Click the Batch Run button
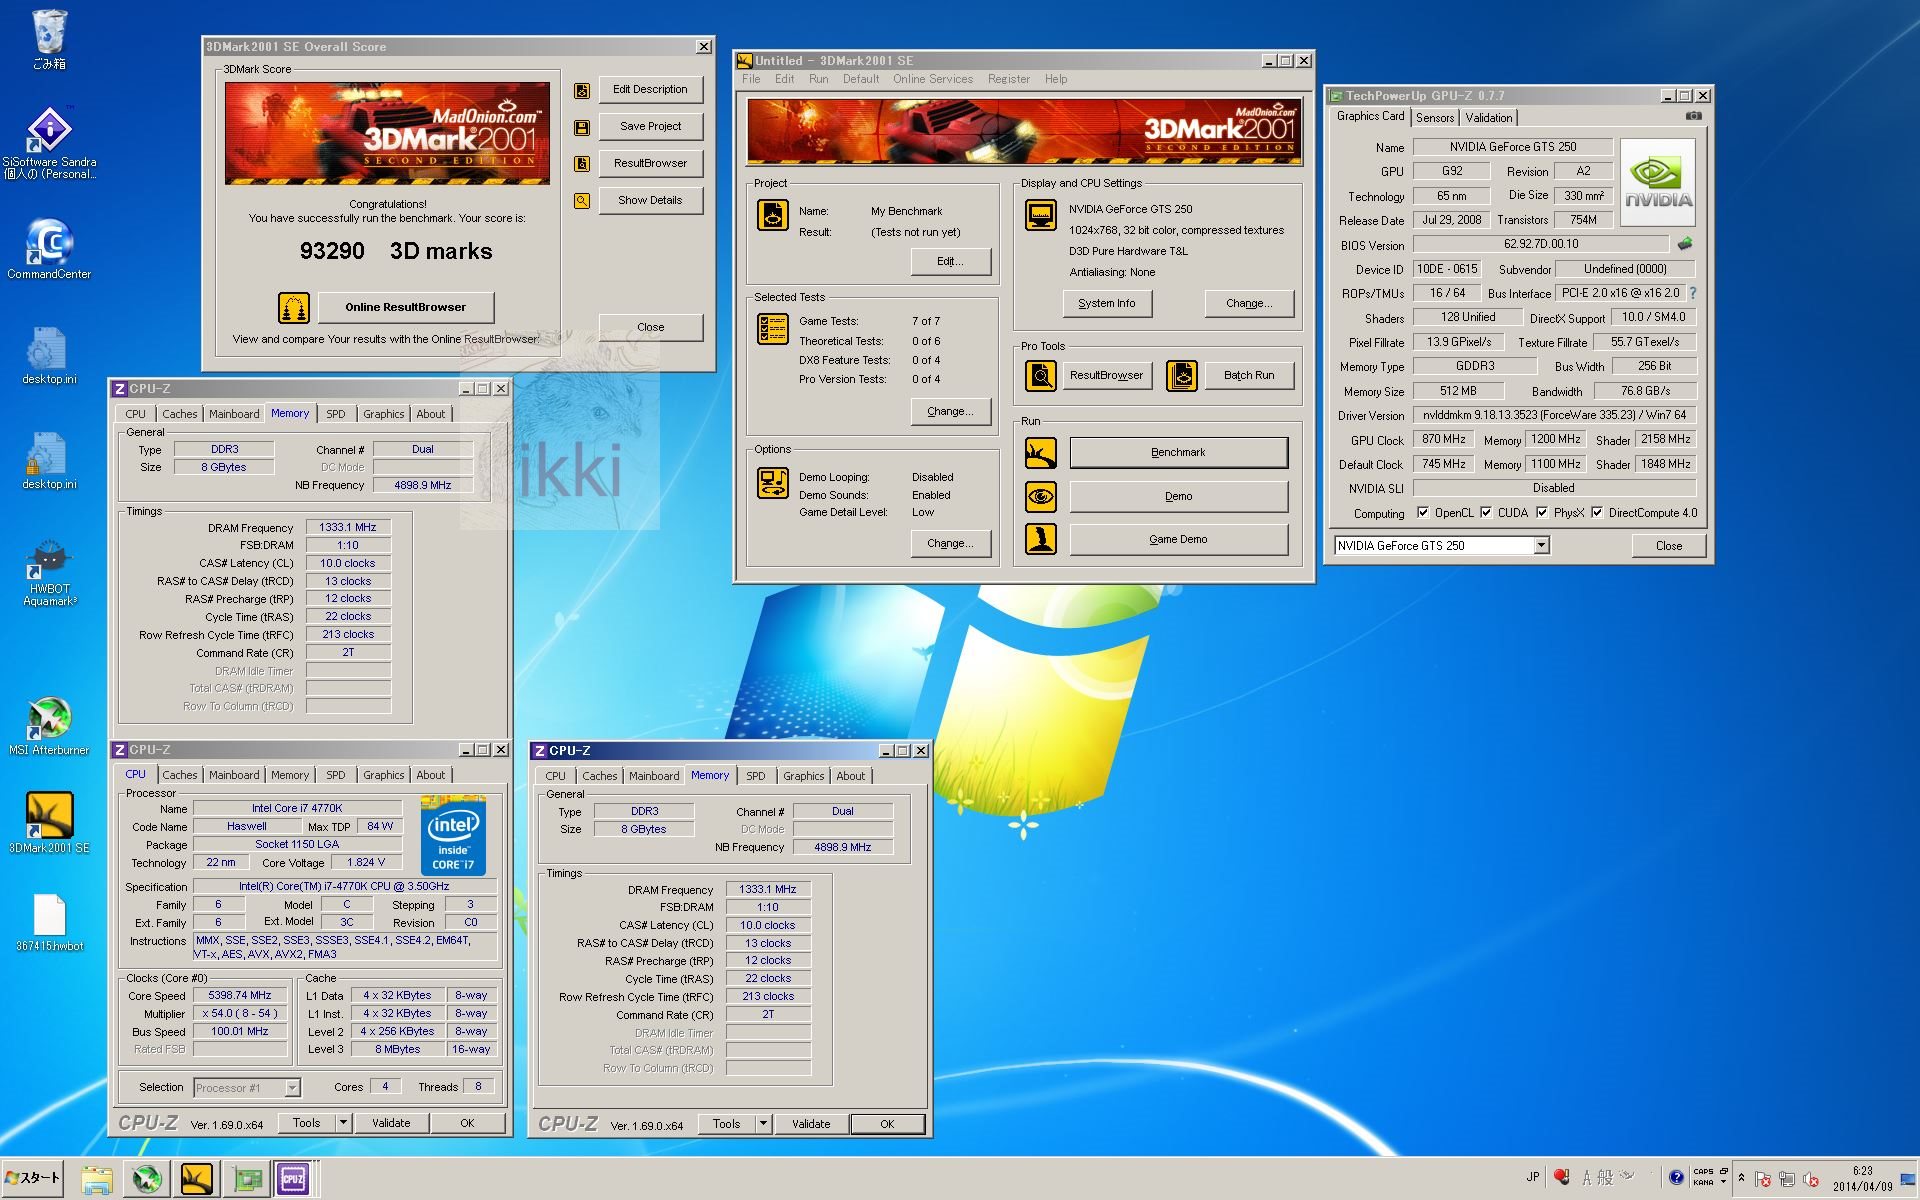The height and width of the screenshot is (1200, 1920). tap(1249, 376)
